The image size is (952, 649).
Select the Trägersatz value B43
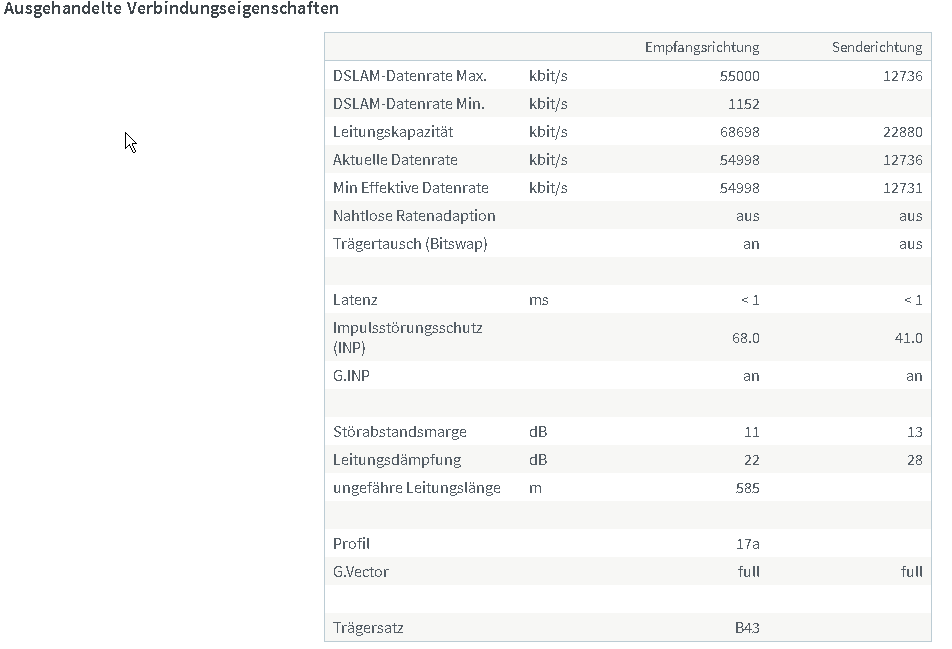(747, 628)
